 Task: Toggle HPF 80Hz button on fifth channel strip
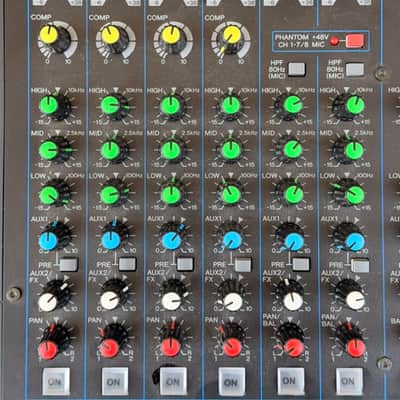[297, 69]
